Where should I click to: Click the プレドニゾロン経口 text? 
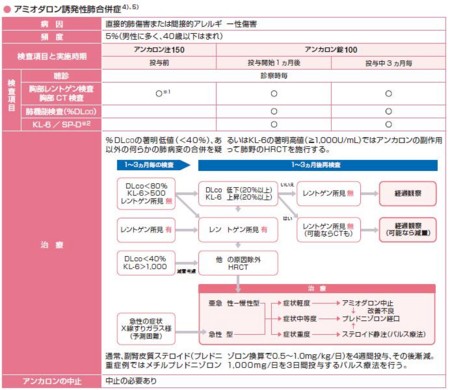(371, 319)
